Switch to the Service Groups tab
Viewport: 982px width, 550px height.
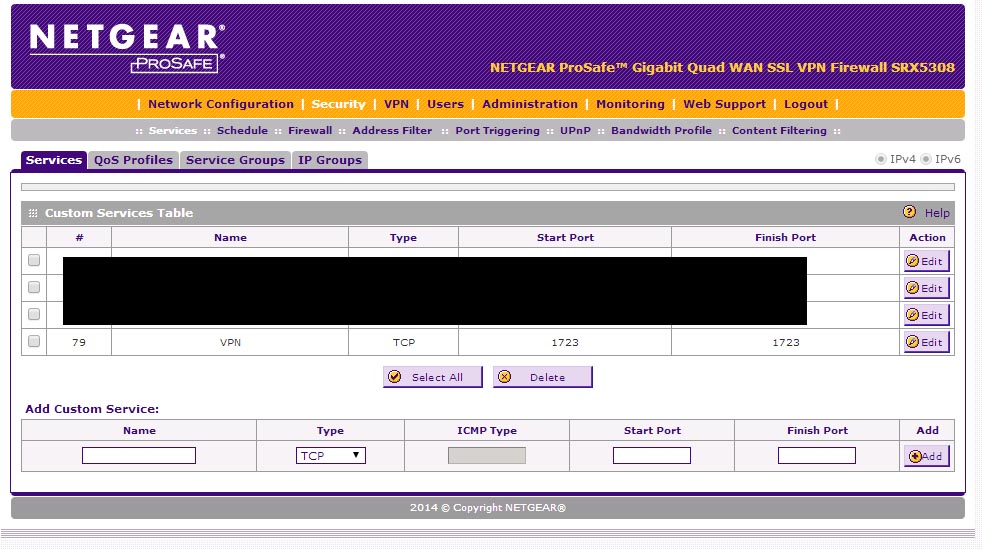235,160
